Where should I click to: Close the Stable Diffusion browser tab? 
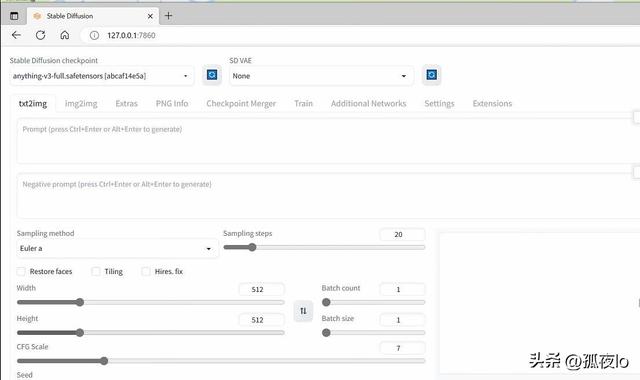tap(150, 16)
